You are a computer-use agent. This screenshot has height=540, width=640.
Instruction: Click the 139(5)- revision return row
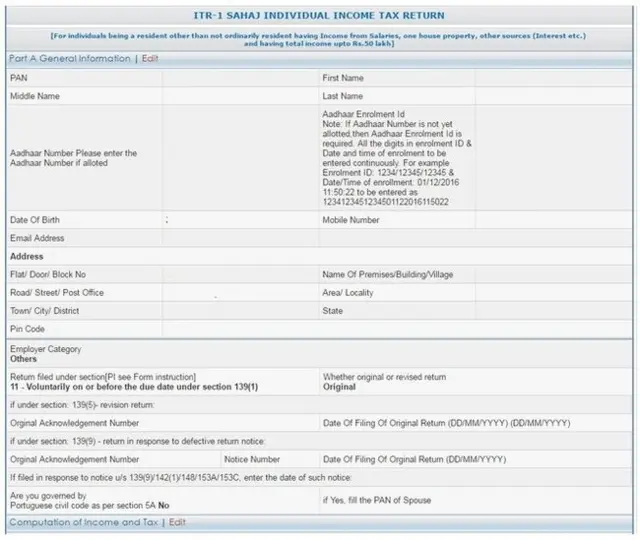319,405
